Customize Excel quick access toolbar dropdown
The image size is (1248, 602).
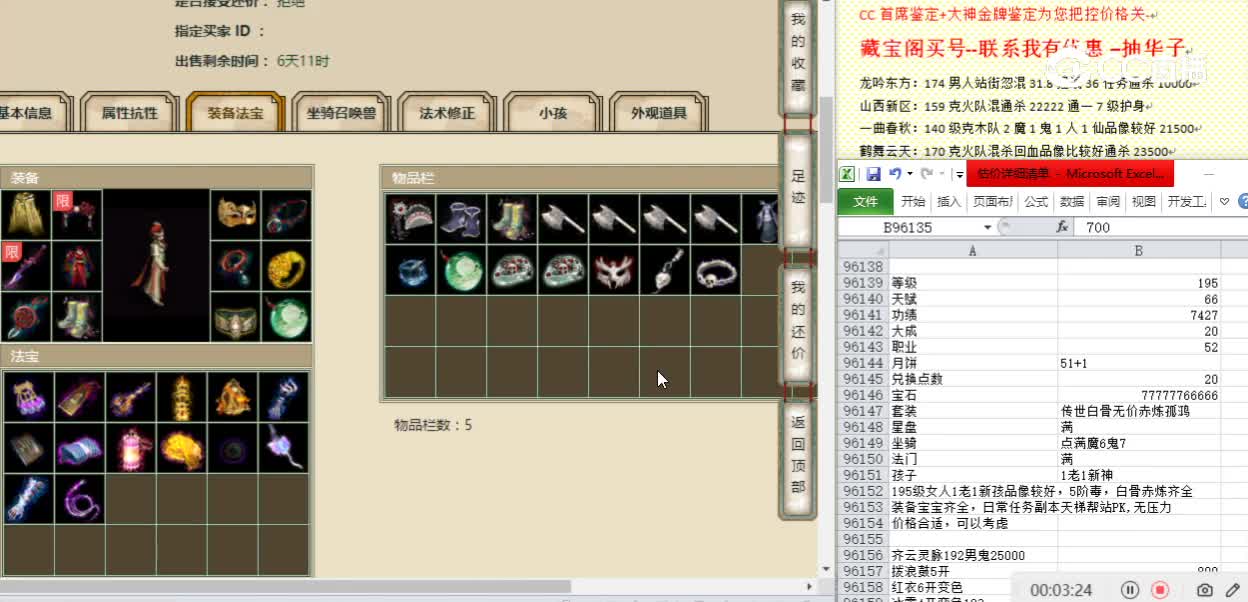coord(960,175)
